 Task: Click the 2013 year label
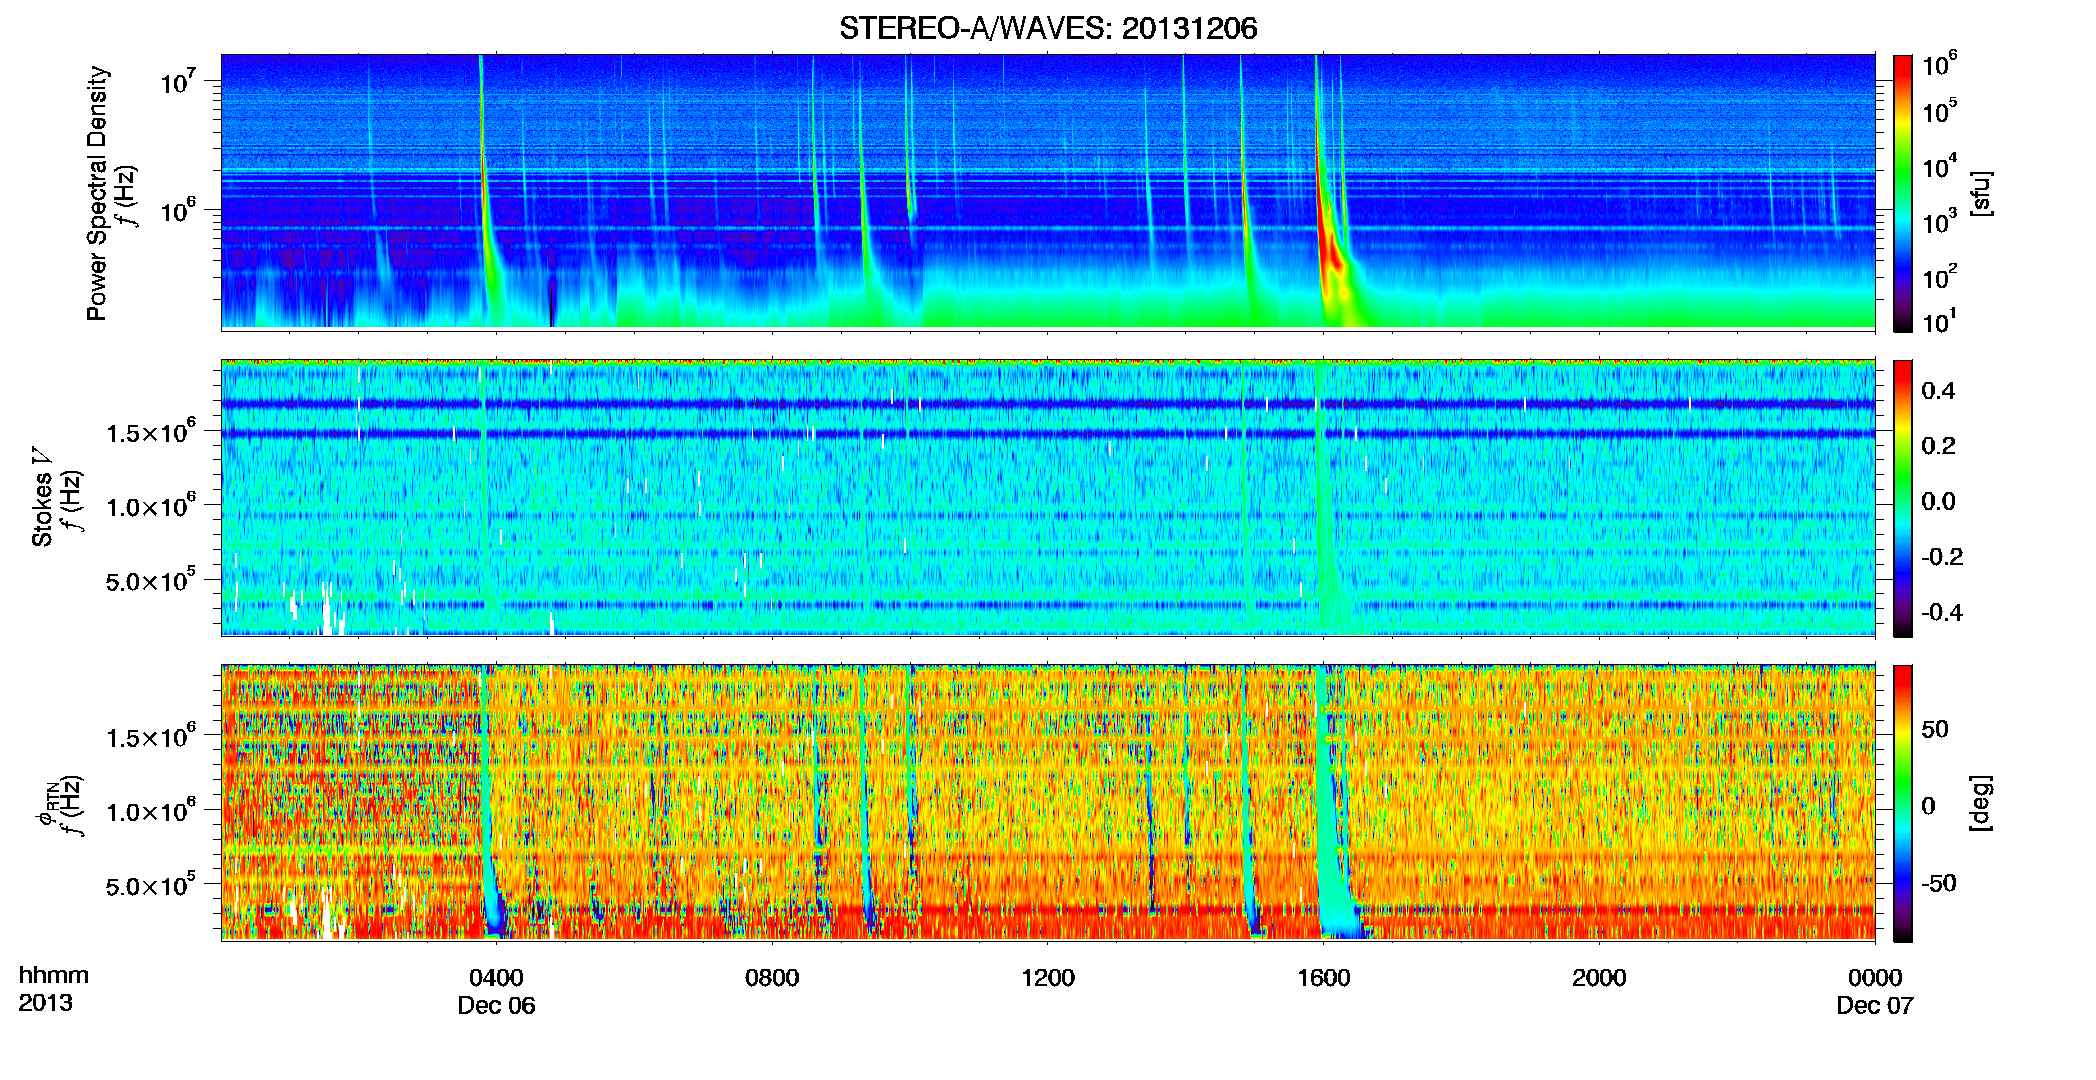click(45, 1003)
